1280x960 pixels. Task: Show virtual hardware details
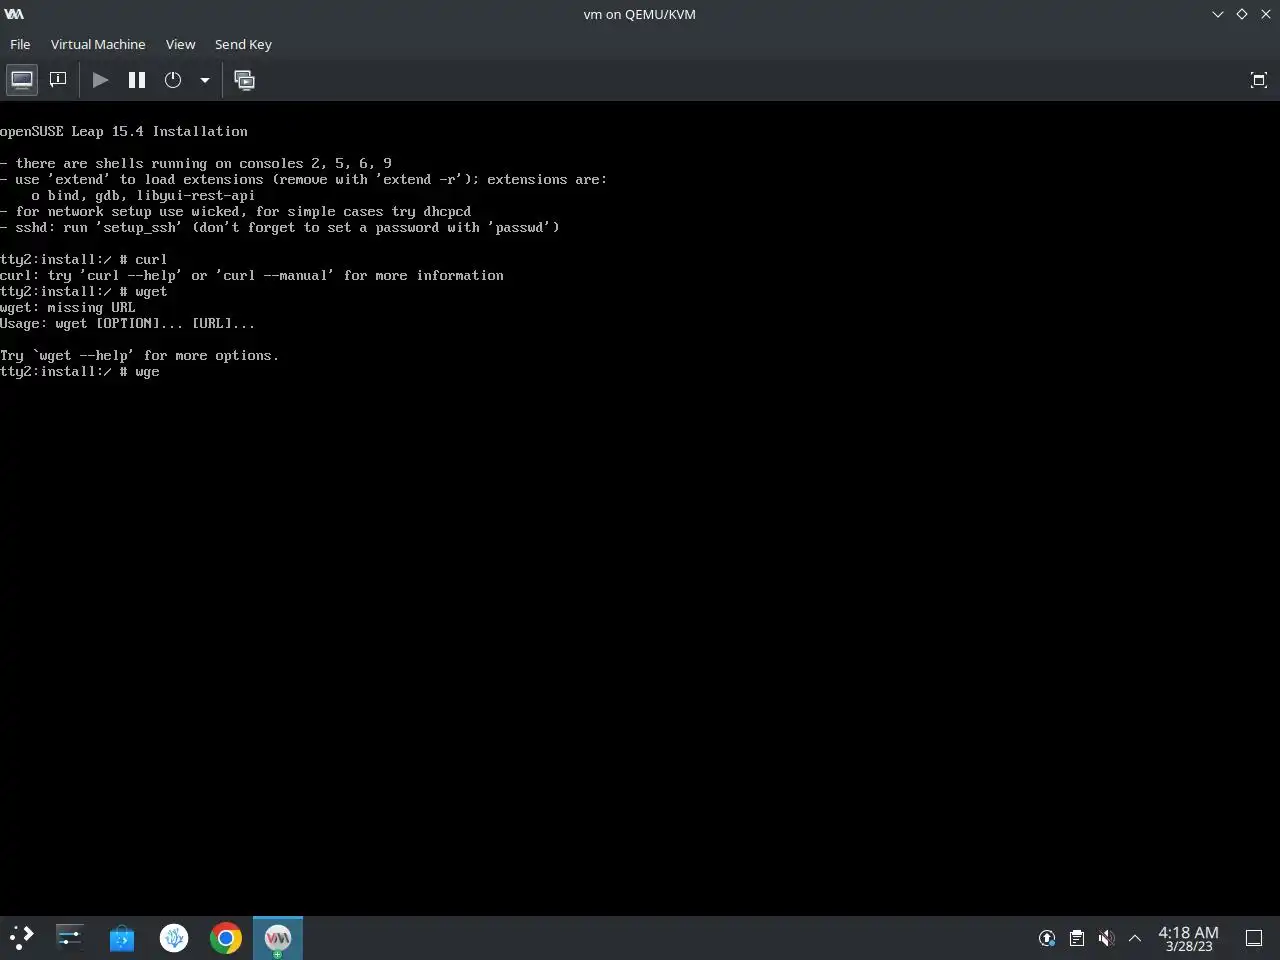point(58,80)
